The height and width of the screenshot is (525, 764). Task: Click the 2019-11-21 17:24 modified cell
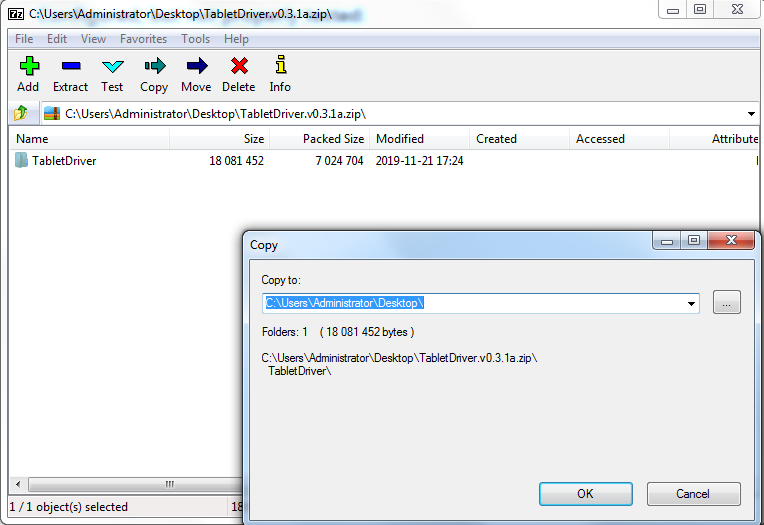(420, 161)
